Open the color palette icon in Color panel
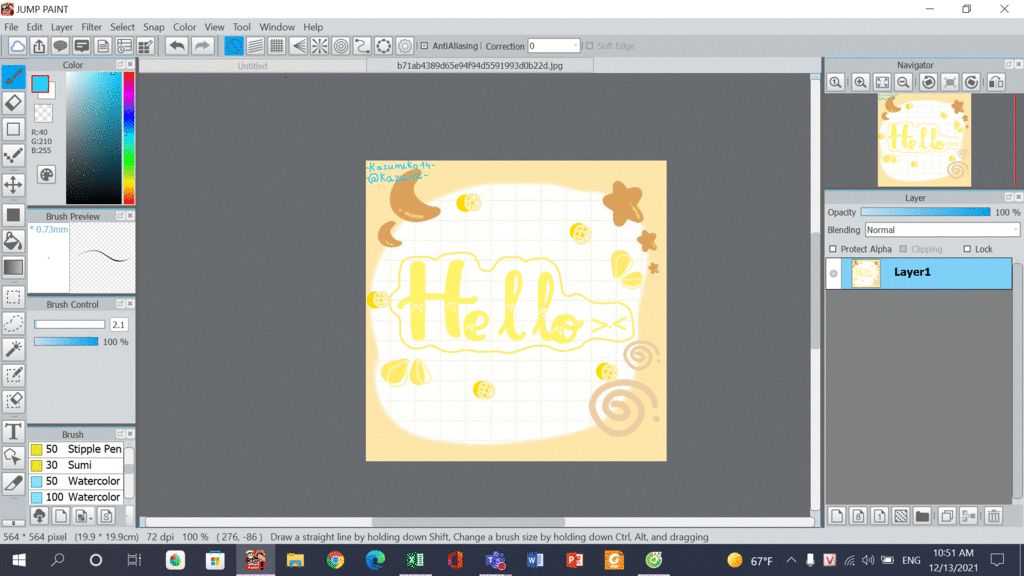 tap(46, 174)
